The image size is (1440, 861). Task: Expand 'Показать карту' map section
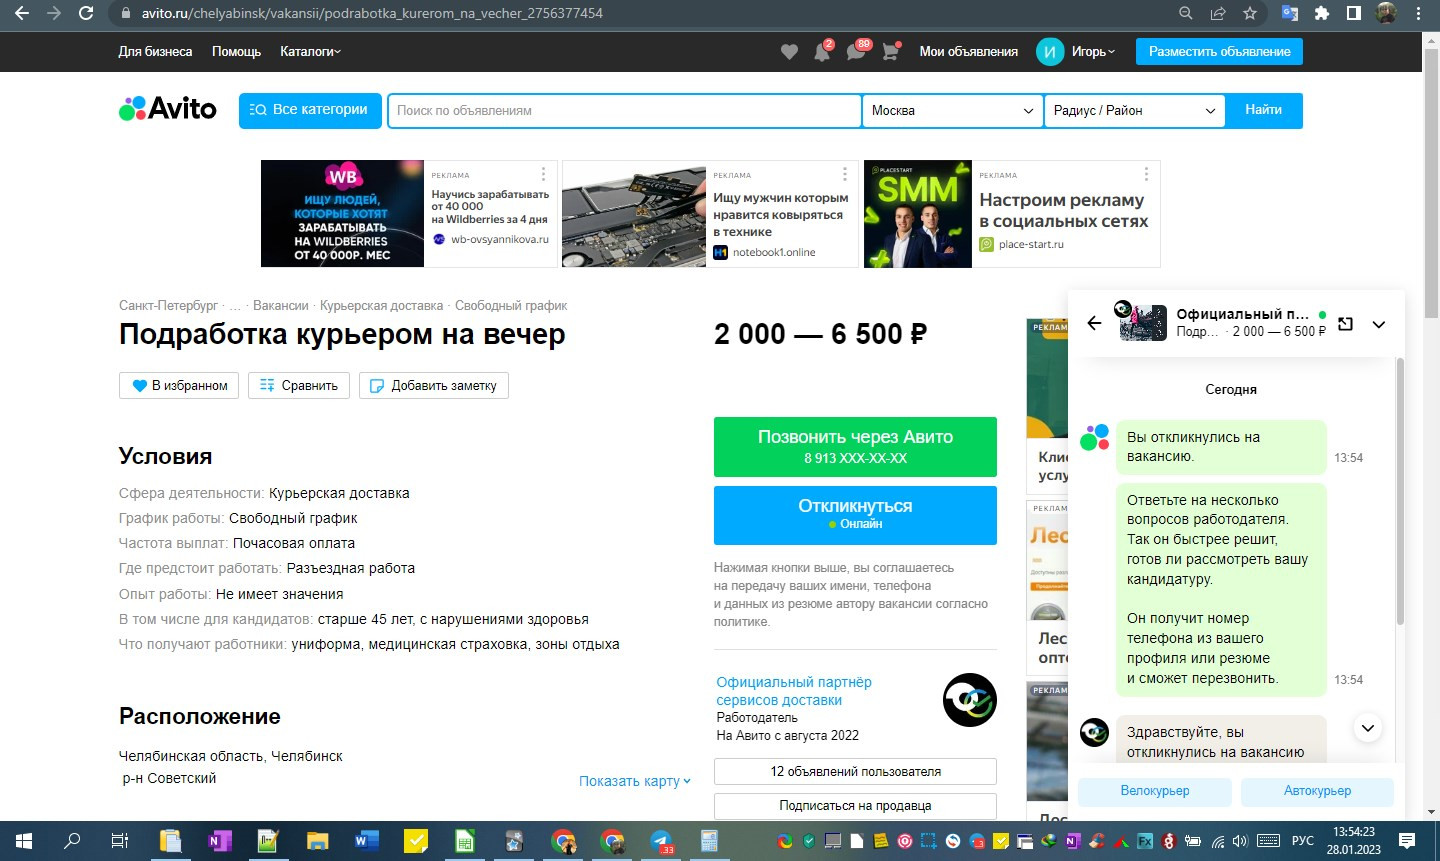tap(635, 781)
